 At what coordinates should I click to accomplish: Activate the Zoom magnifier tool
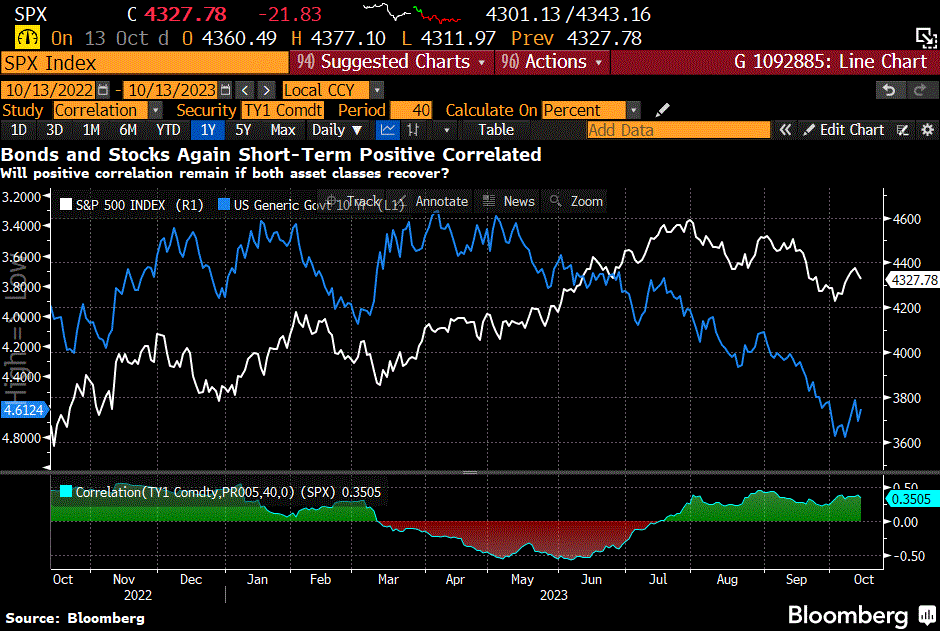(x=577, y=201)
